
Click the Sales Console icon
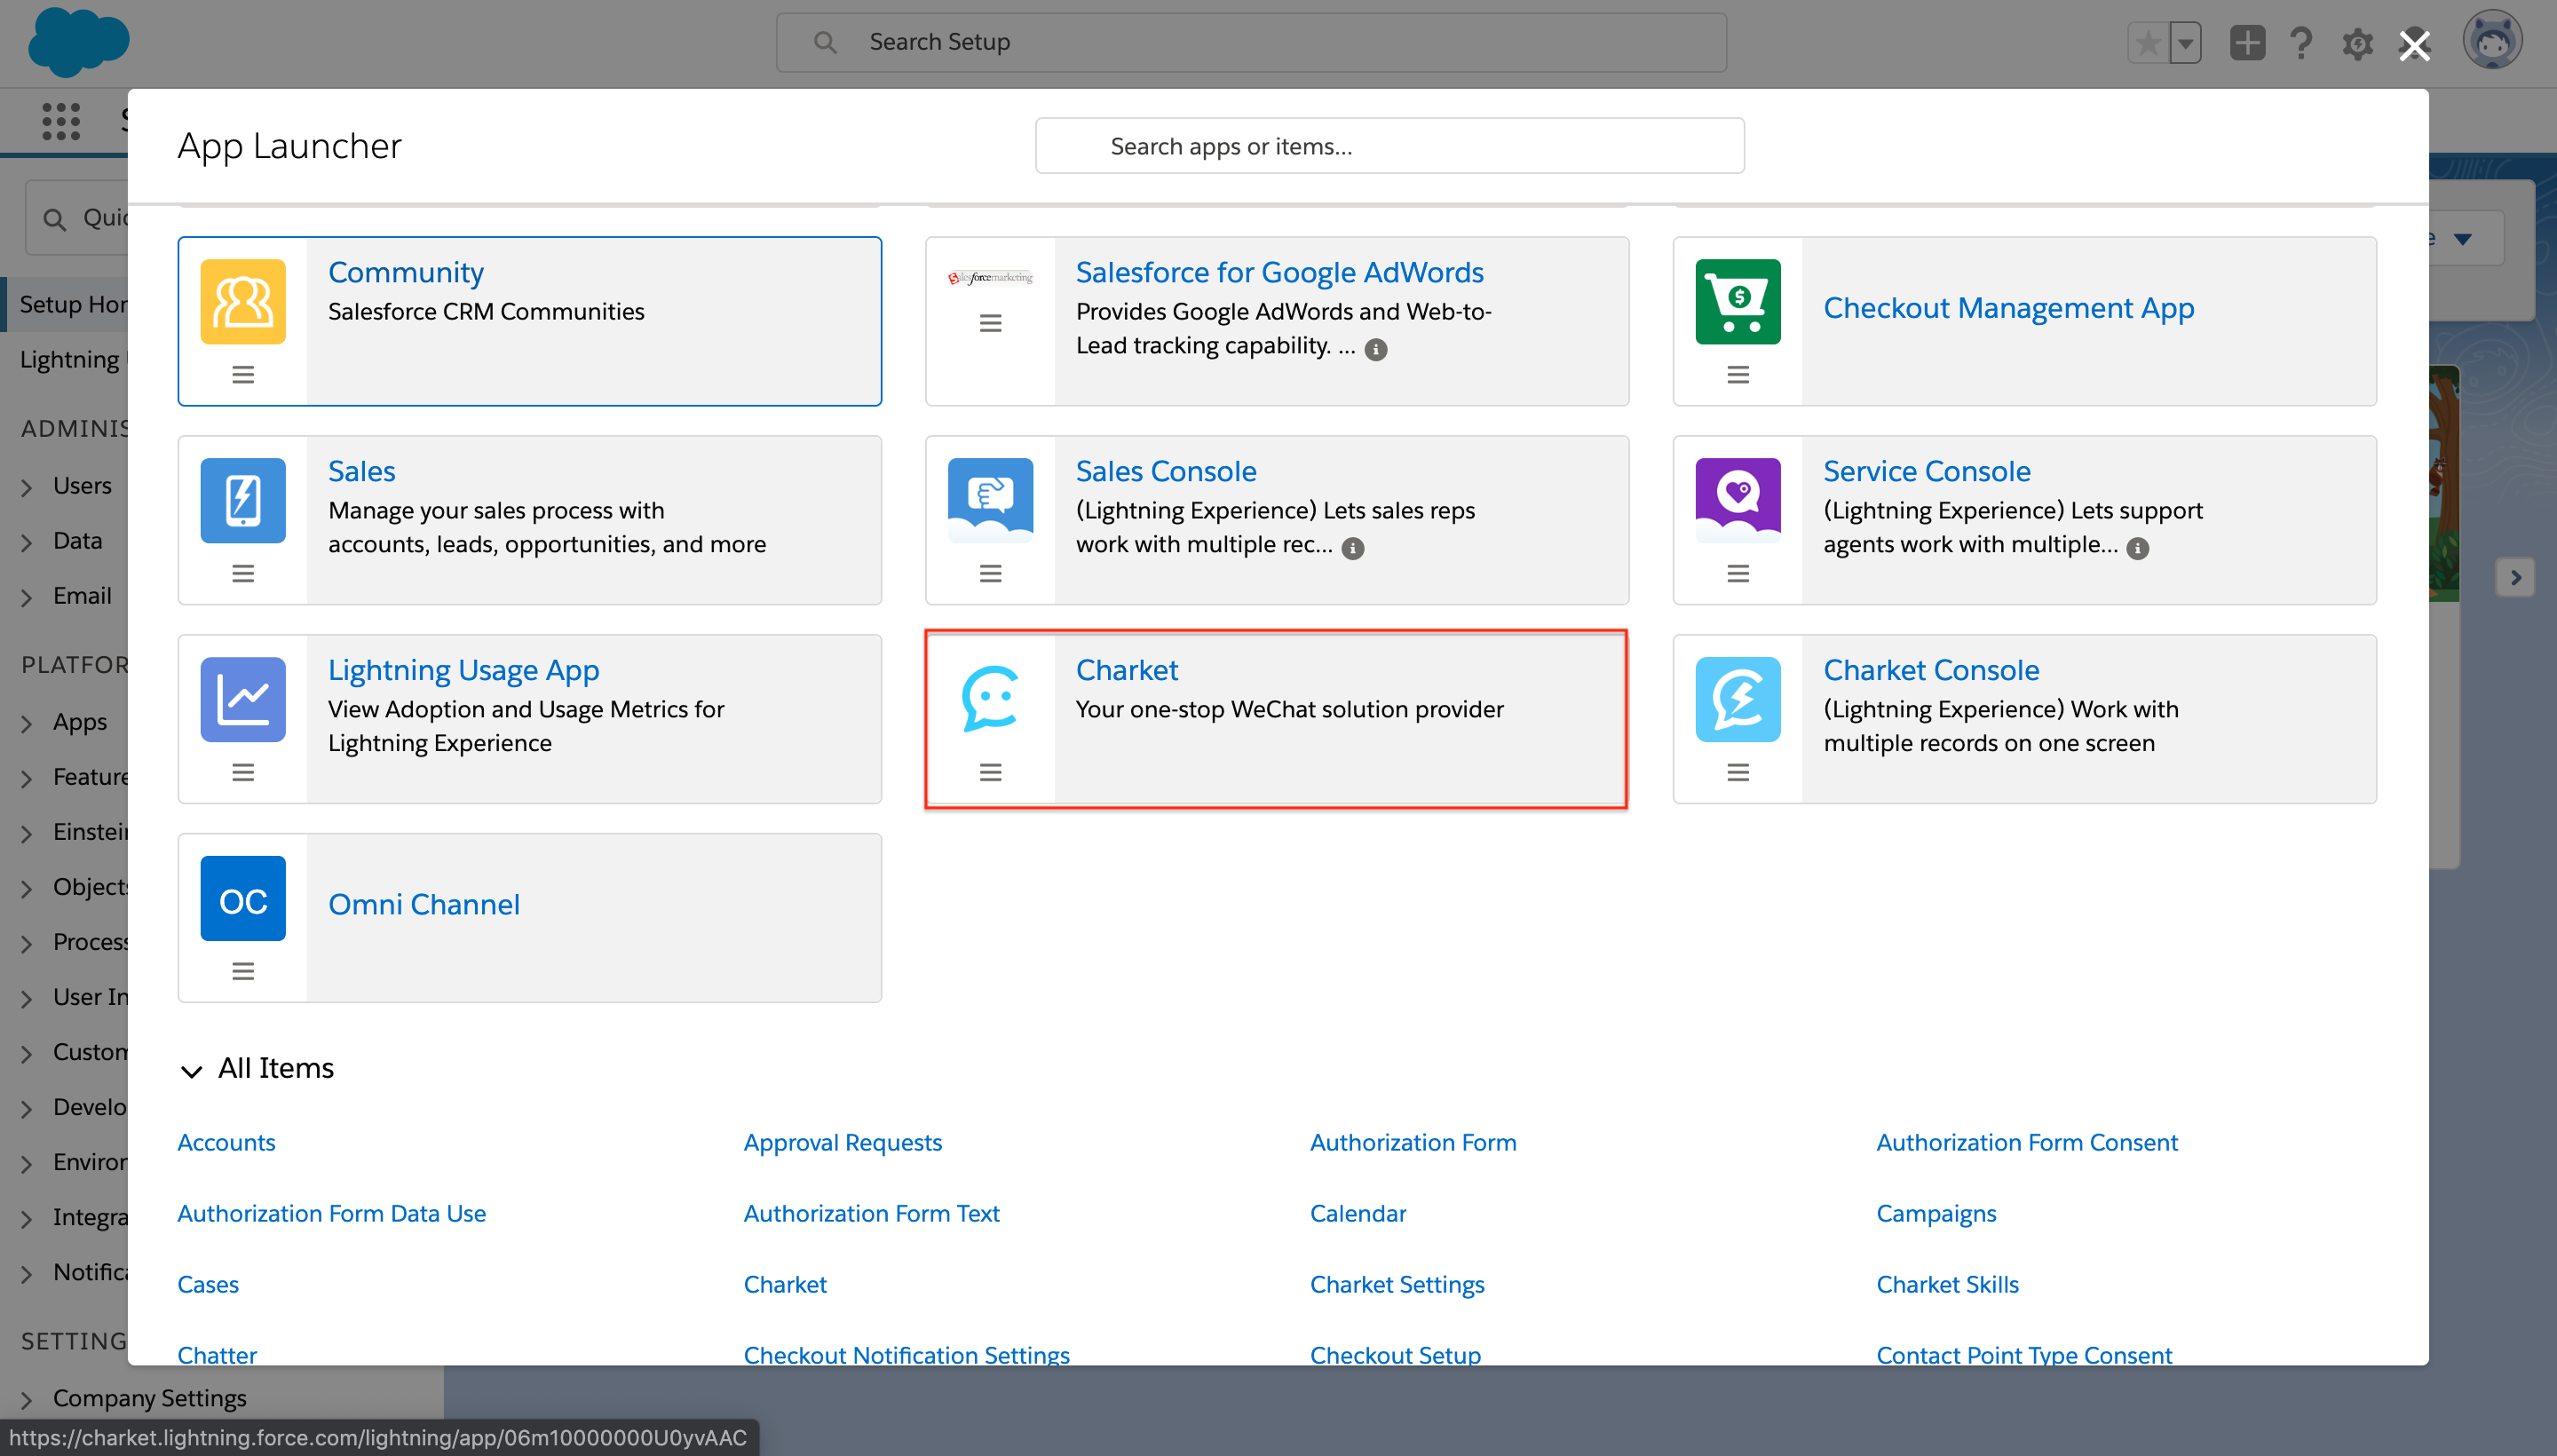tap(990, 500)
